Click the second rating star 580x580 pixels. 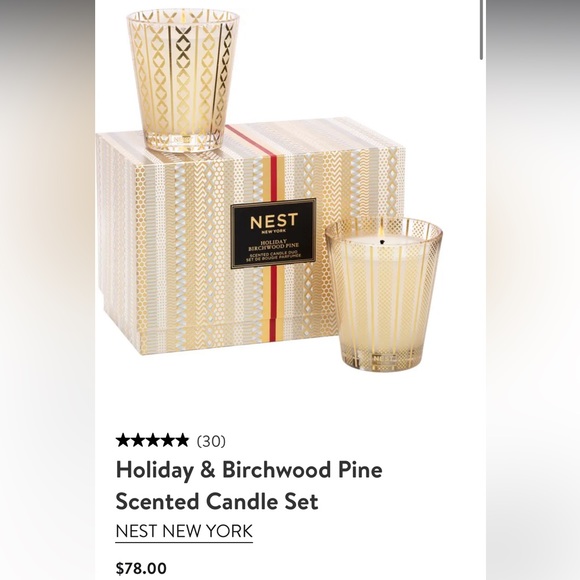click(138, 441)
